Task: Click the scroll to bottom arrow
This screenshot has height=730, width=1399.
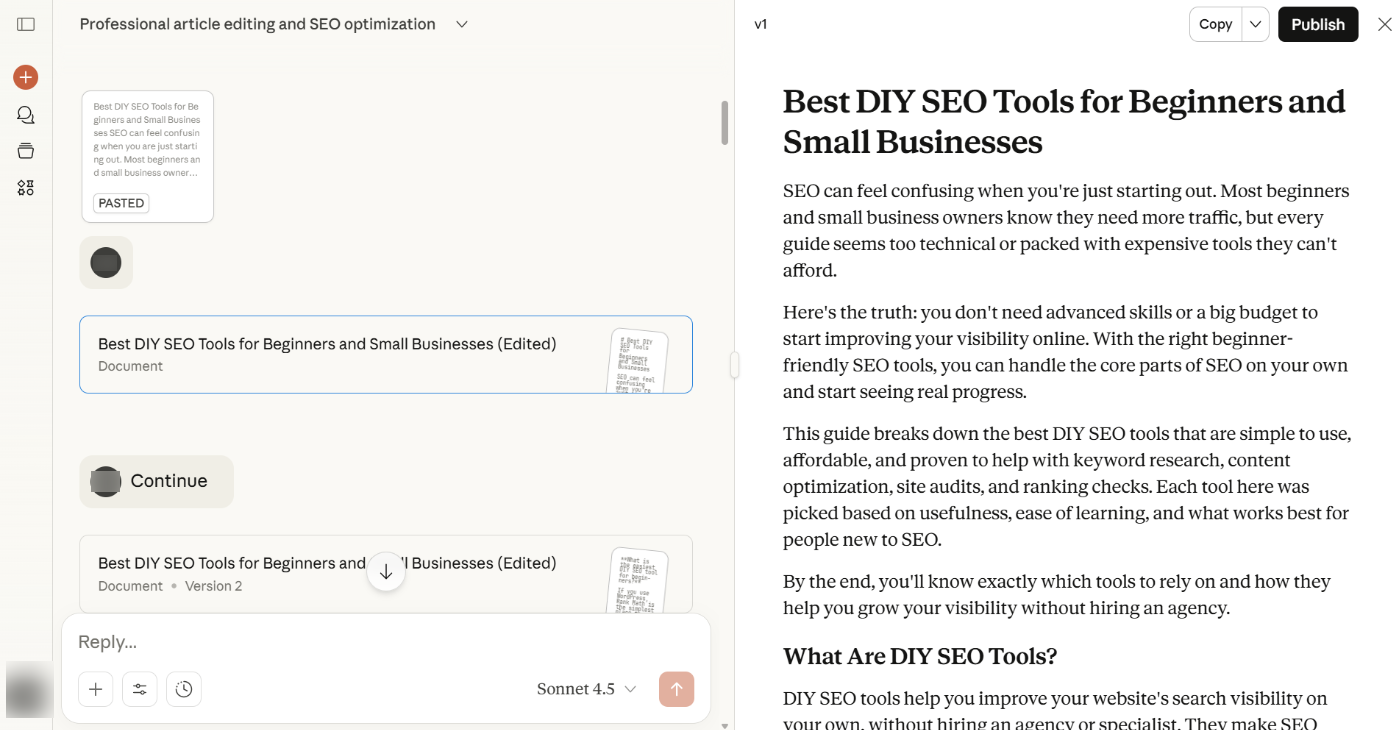Action: pos(386,572)
